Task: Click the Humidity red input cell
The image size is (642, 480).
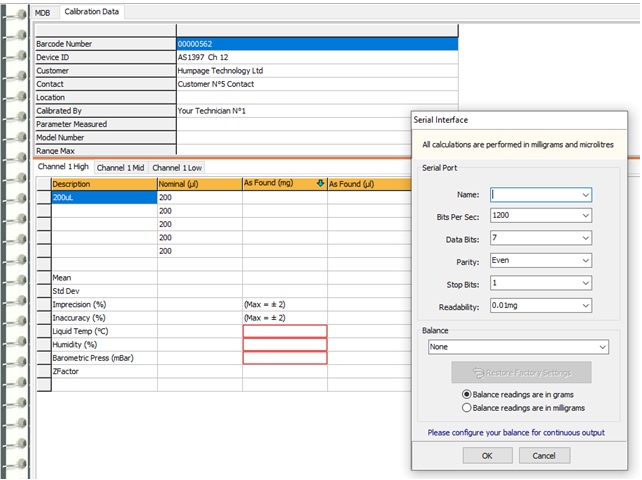Action: tap(285, 345)
